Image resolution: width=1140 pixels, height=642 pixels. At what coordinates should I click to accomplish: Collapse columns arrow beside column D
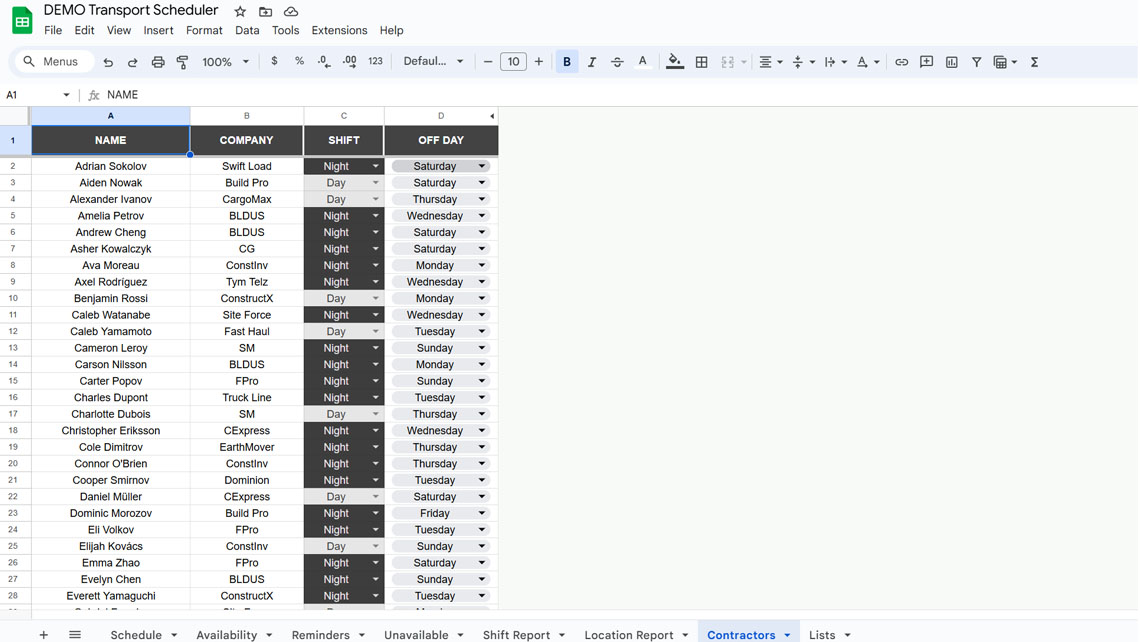click(x=492, y=116)
